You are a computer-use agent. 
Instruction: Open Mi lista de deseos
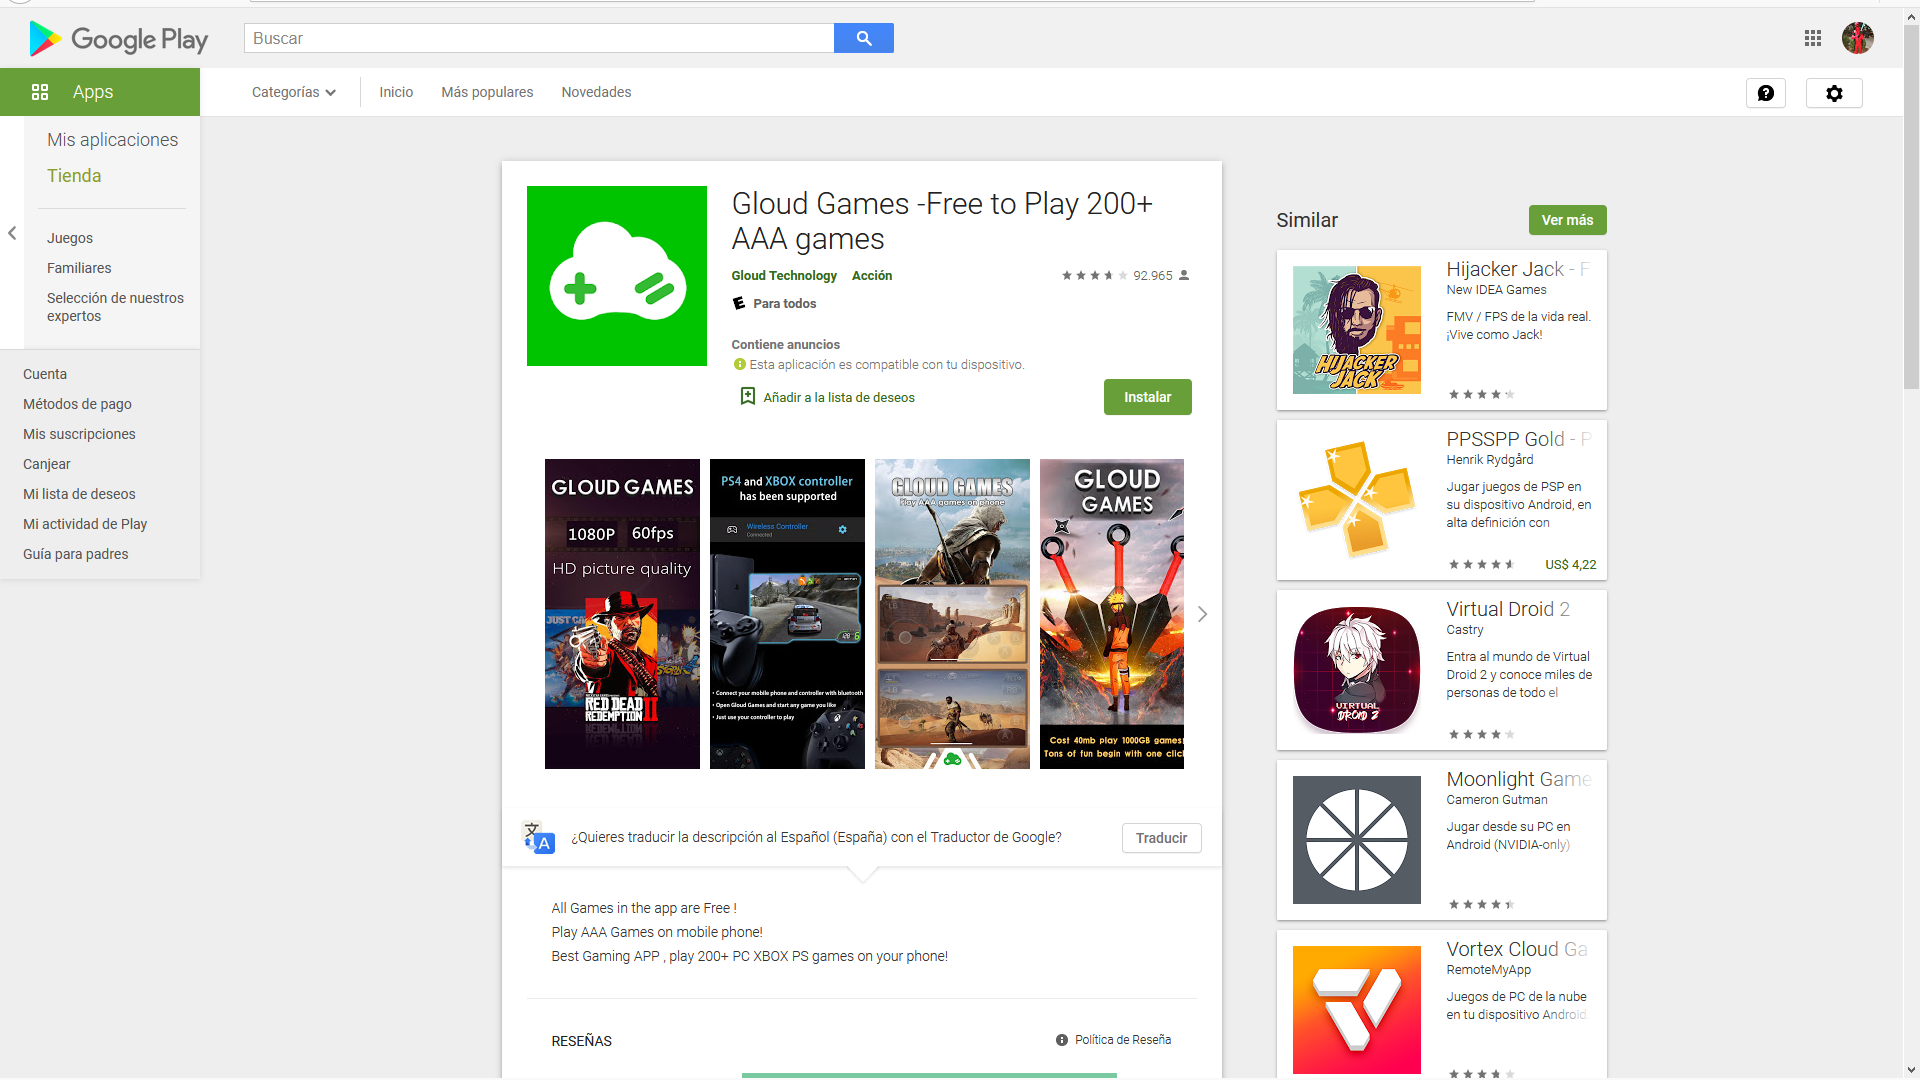tap(79, 494)
